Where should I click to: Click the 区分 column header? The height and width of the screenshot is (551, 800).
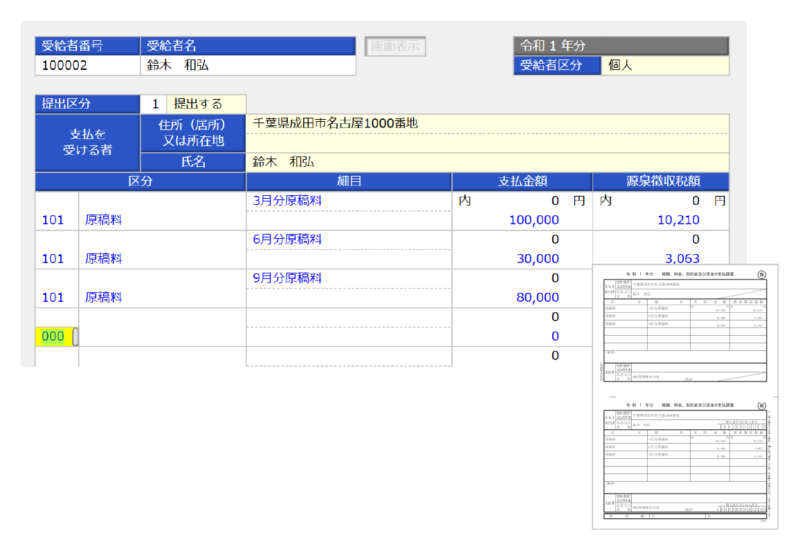(140, 181)
